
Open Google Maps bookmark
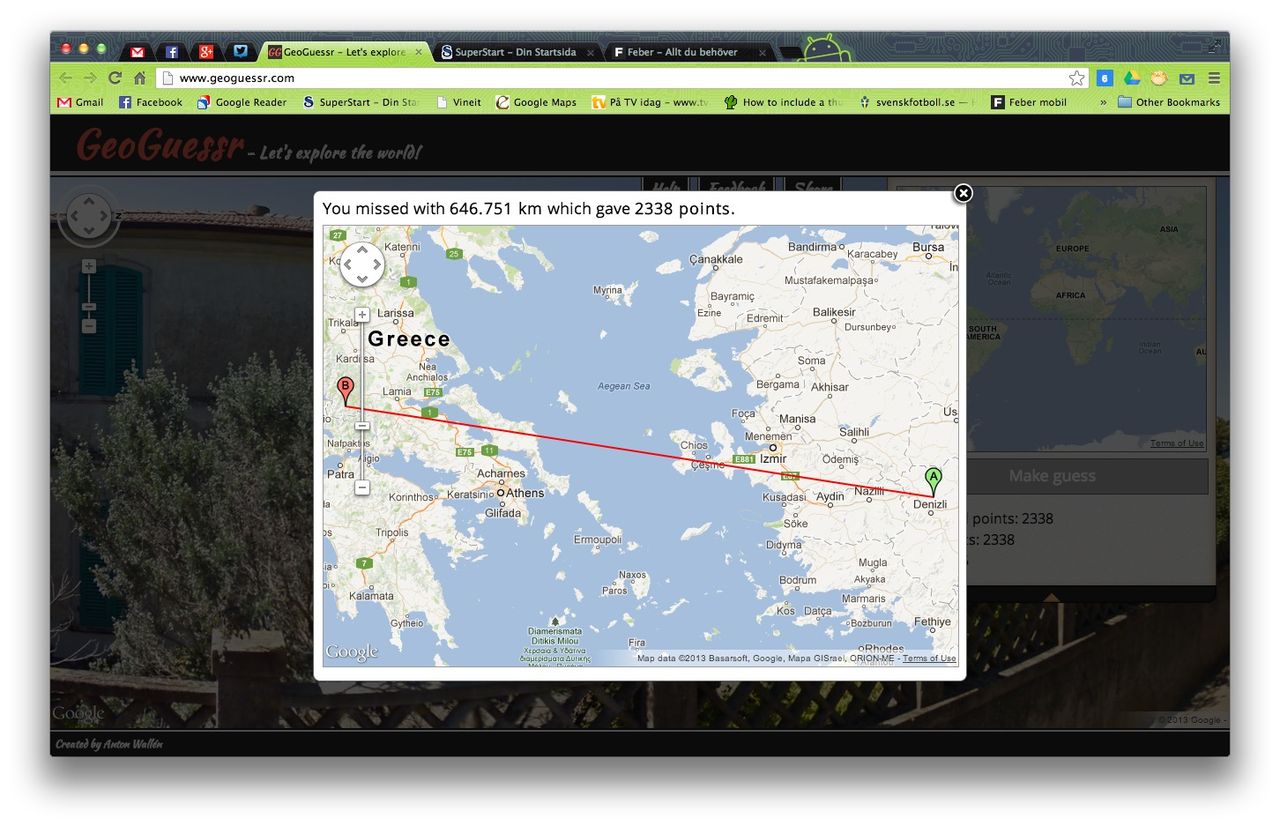coord(537,102)
